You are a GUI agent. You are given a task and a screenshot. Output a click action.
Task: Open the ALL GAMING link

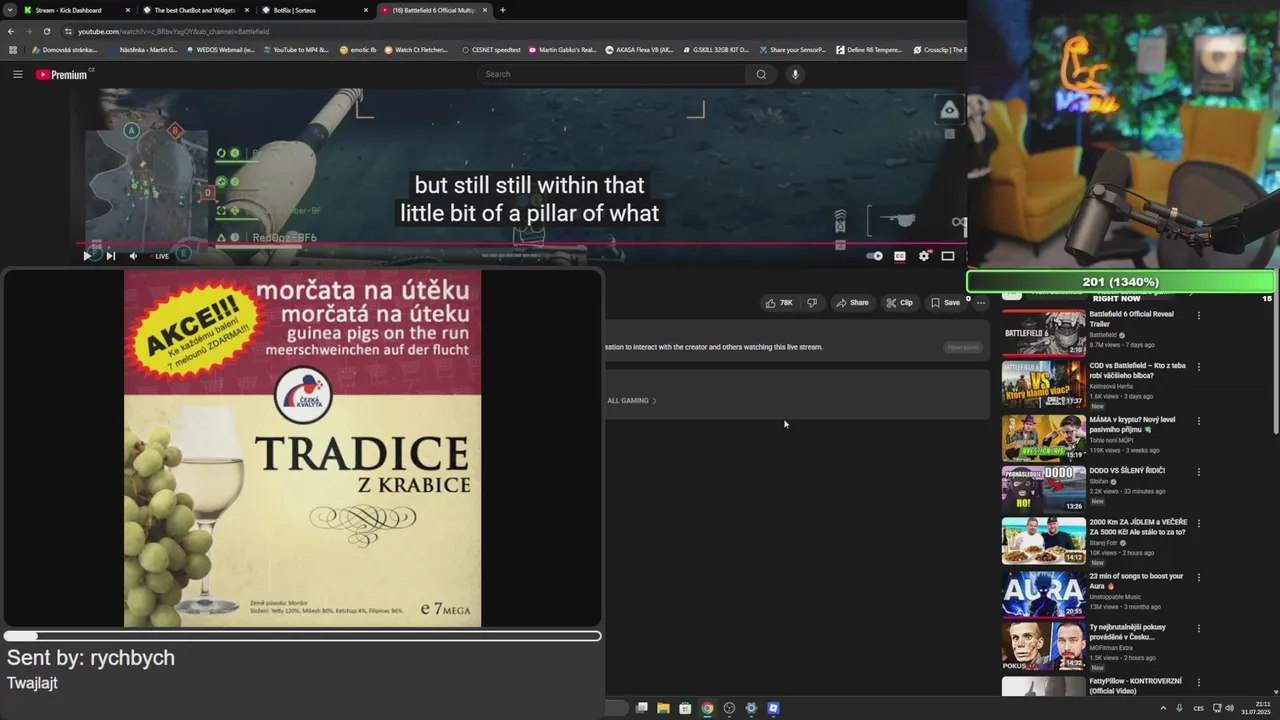pyautogui.click(x=632, y=401)
